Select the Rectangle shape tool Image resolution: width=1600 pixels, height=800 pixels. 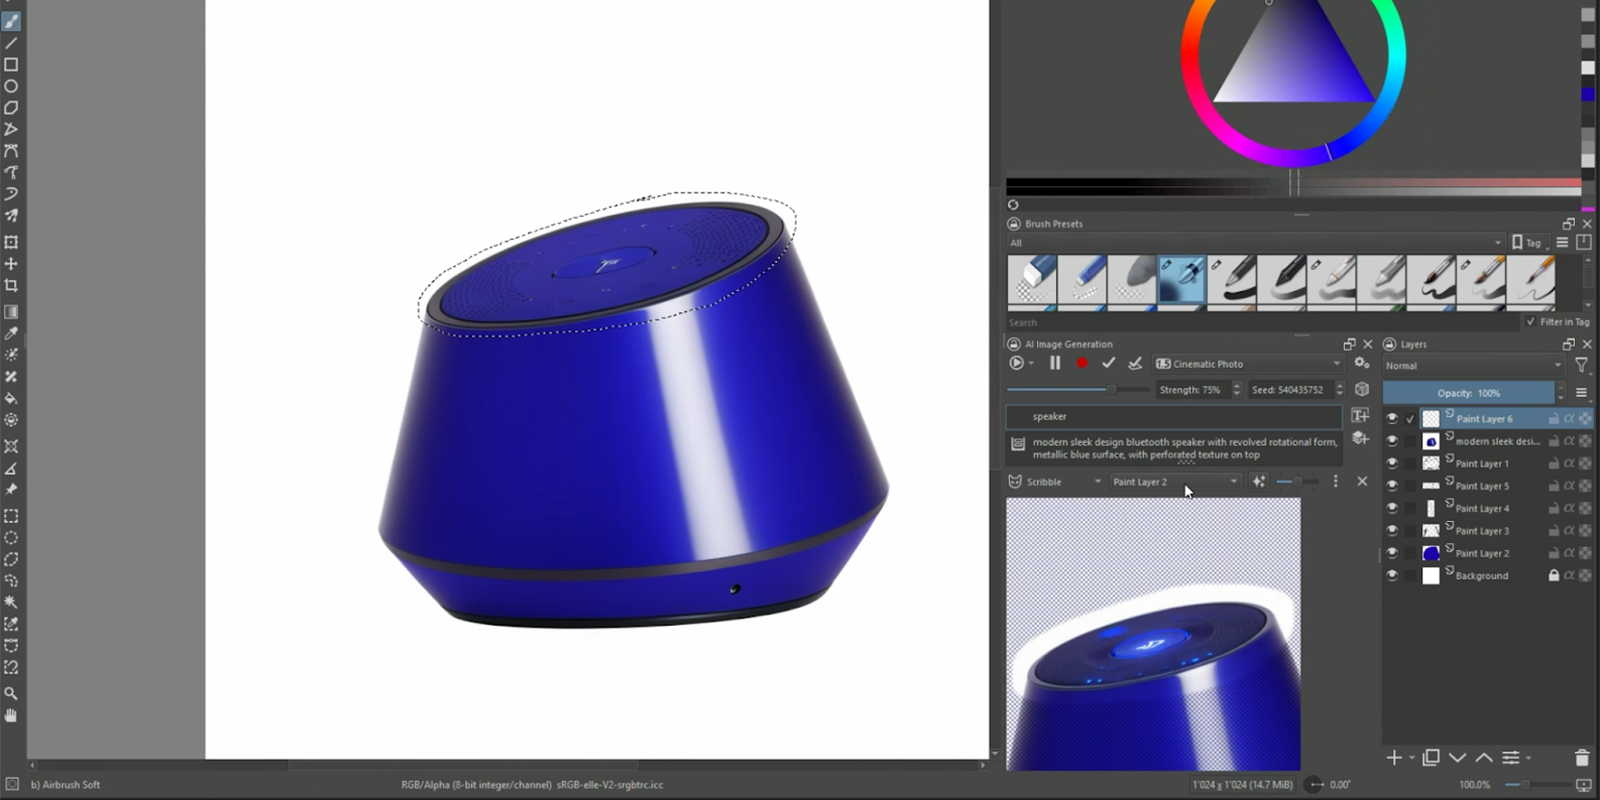click(11, 65)
